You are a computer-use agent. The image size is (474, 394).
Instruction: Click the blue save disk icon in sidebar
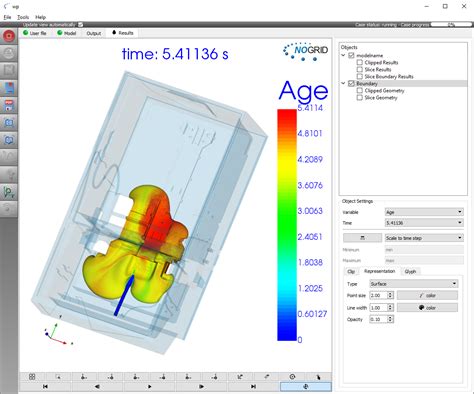(9, 88)
